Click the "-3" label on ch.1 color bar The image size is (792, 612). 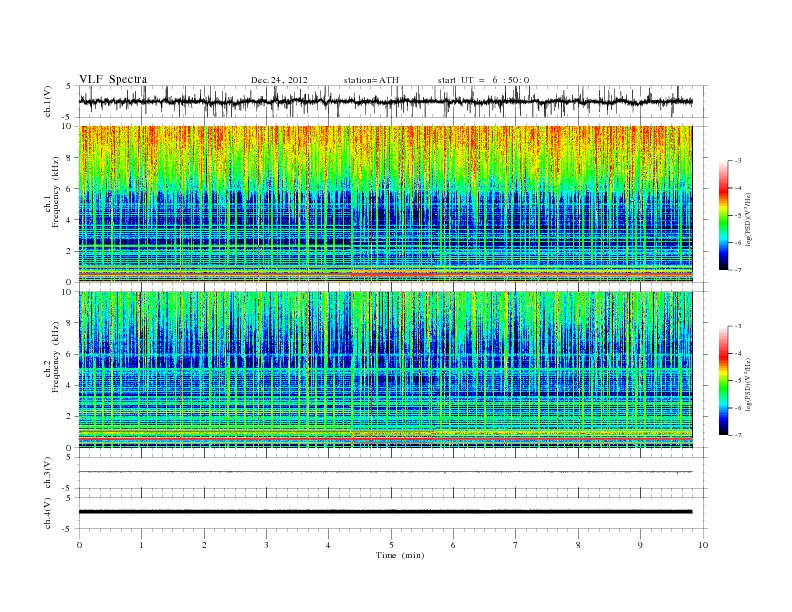(x=738, y=161)
